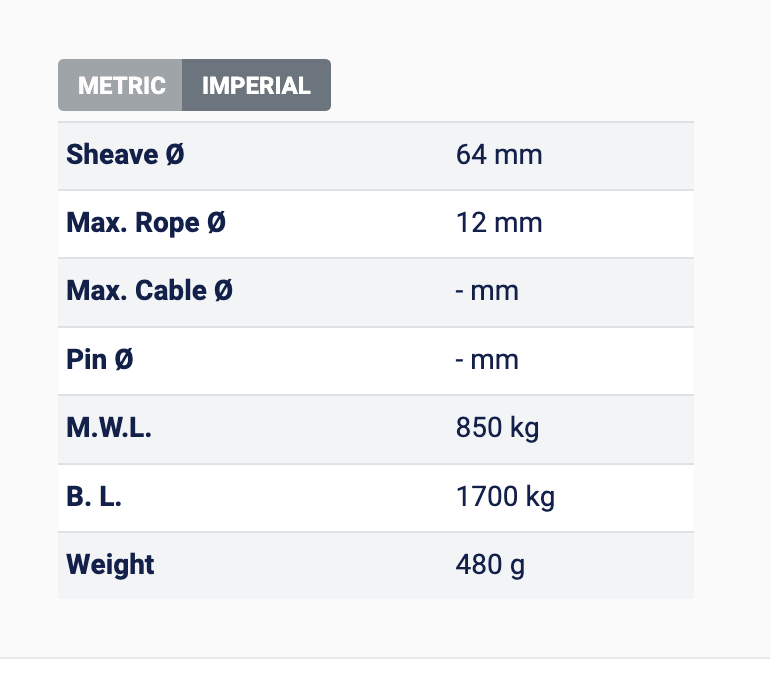Click the Max. Rope Ø label
This screenshot has width=770, height=676.
(x=146, y=223)
